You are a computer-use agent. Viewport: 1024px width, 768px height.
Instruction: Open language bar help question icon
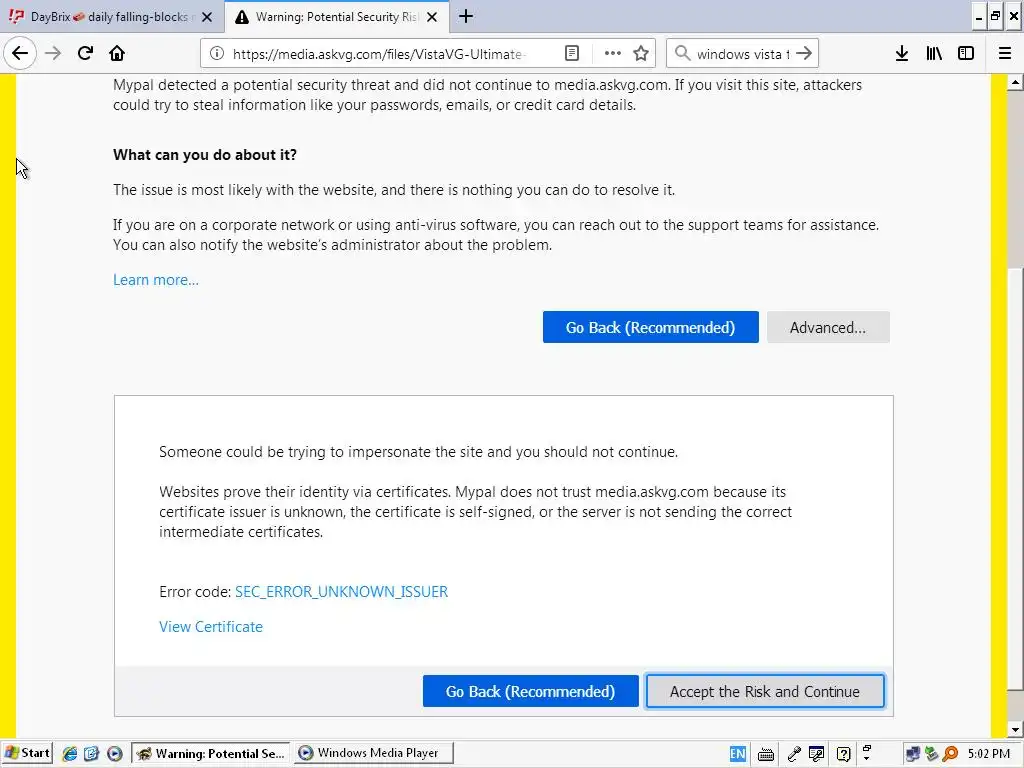pos(844,754)
